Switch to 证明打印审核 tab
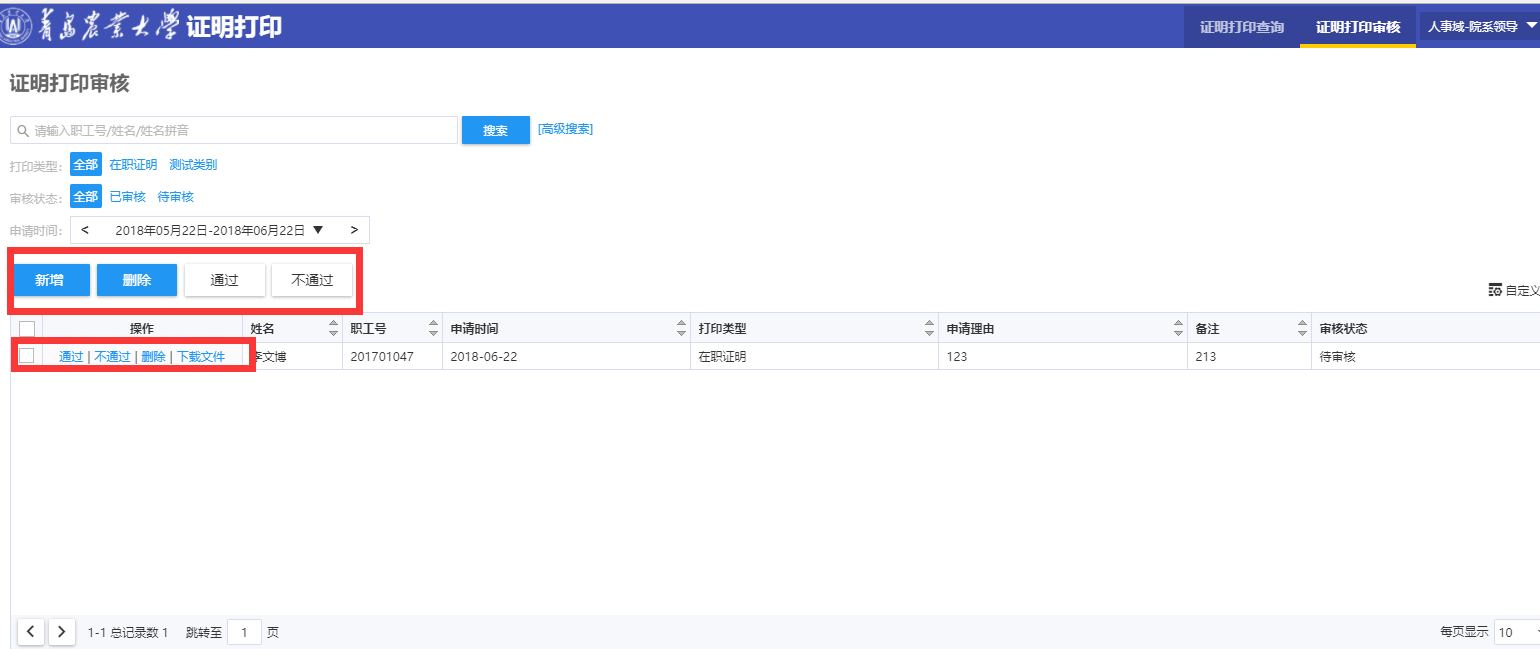 1358,27
